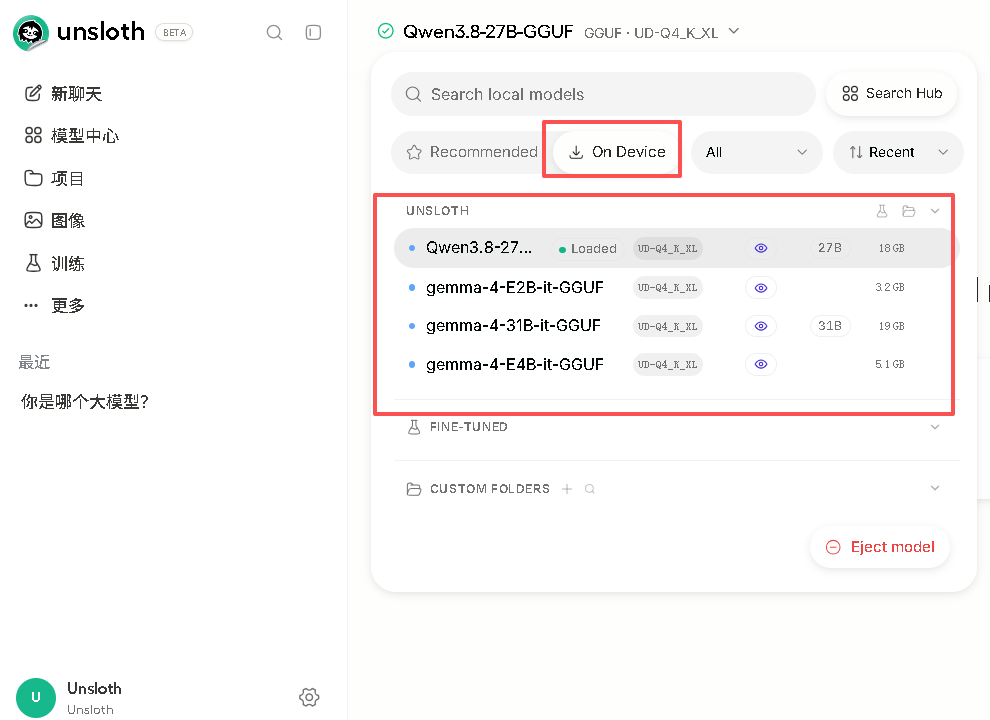
Task: Click the Unsloth account name
Action: click(94, 688)
